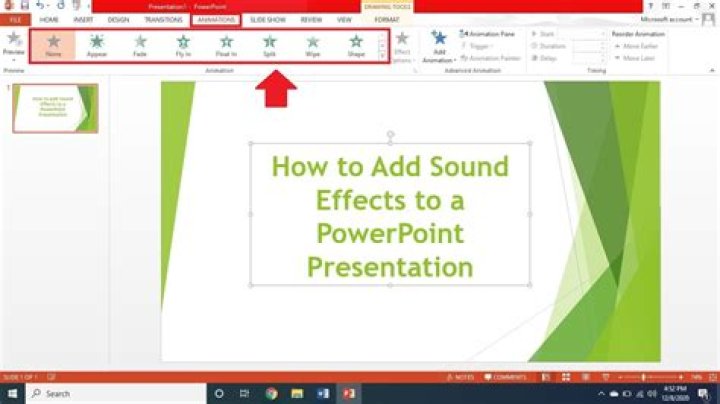Open the Slide Show tab
720x404 pixels.
(267, 19)
